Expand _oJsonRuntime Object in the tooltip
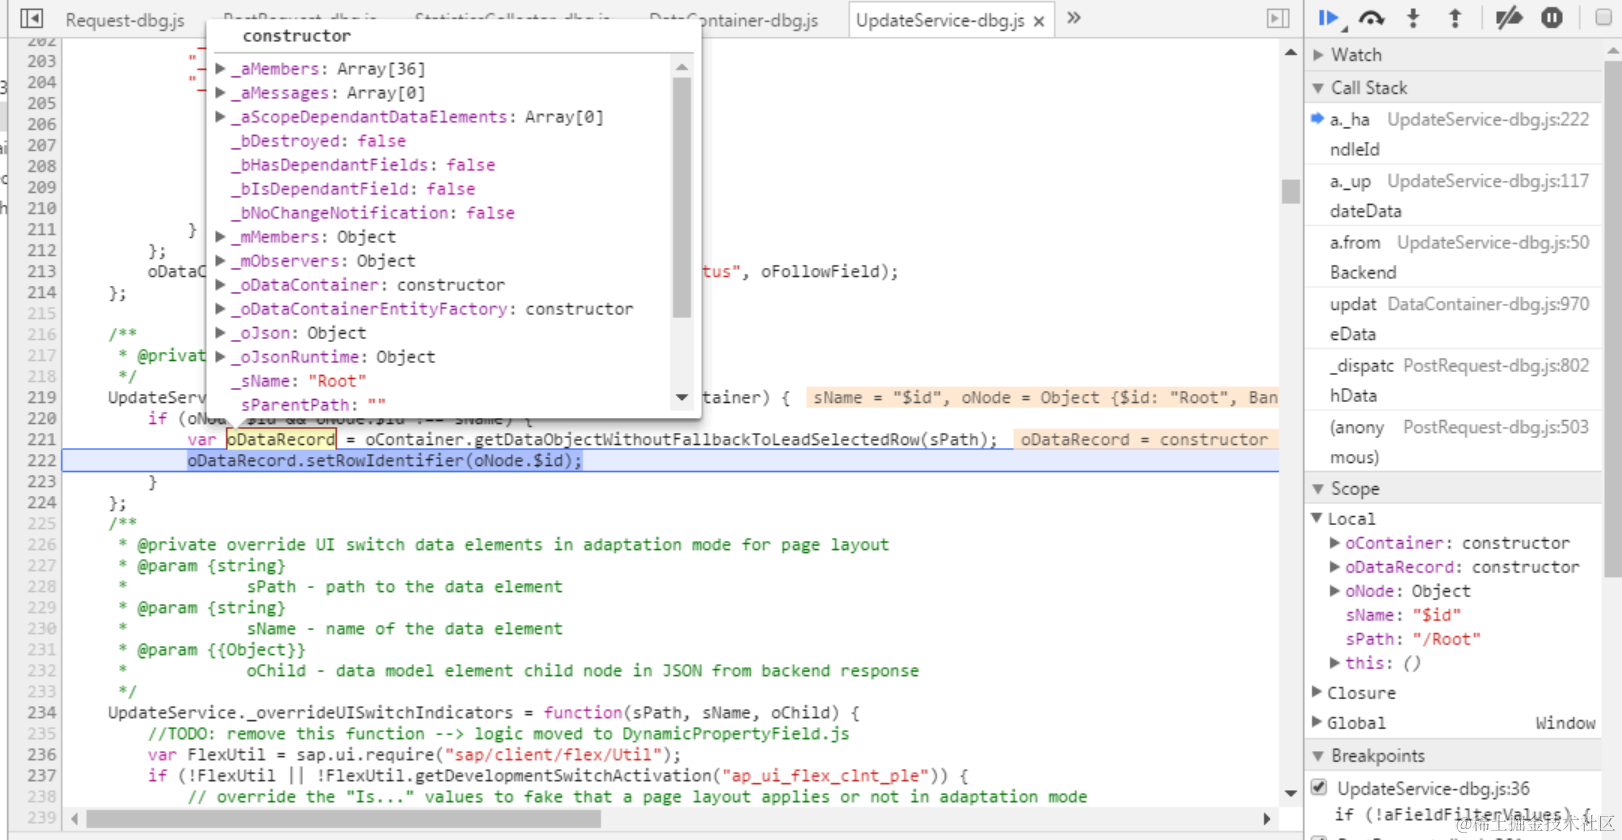This screenshot has height=840, width=1622. 220,357
